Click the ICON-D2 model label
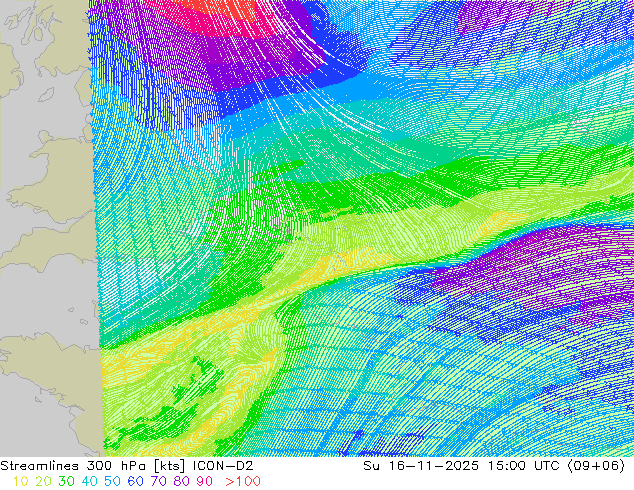Viewport: 634px width, 490px height. click(223, 466)
